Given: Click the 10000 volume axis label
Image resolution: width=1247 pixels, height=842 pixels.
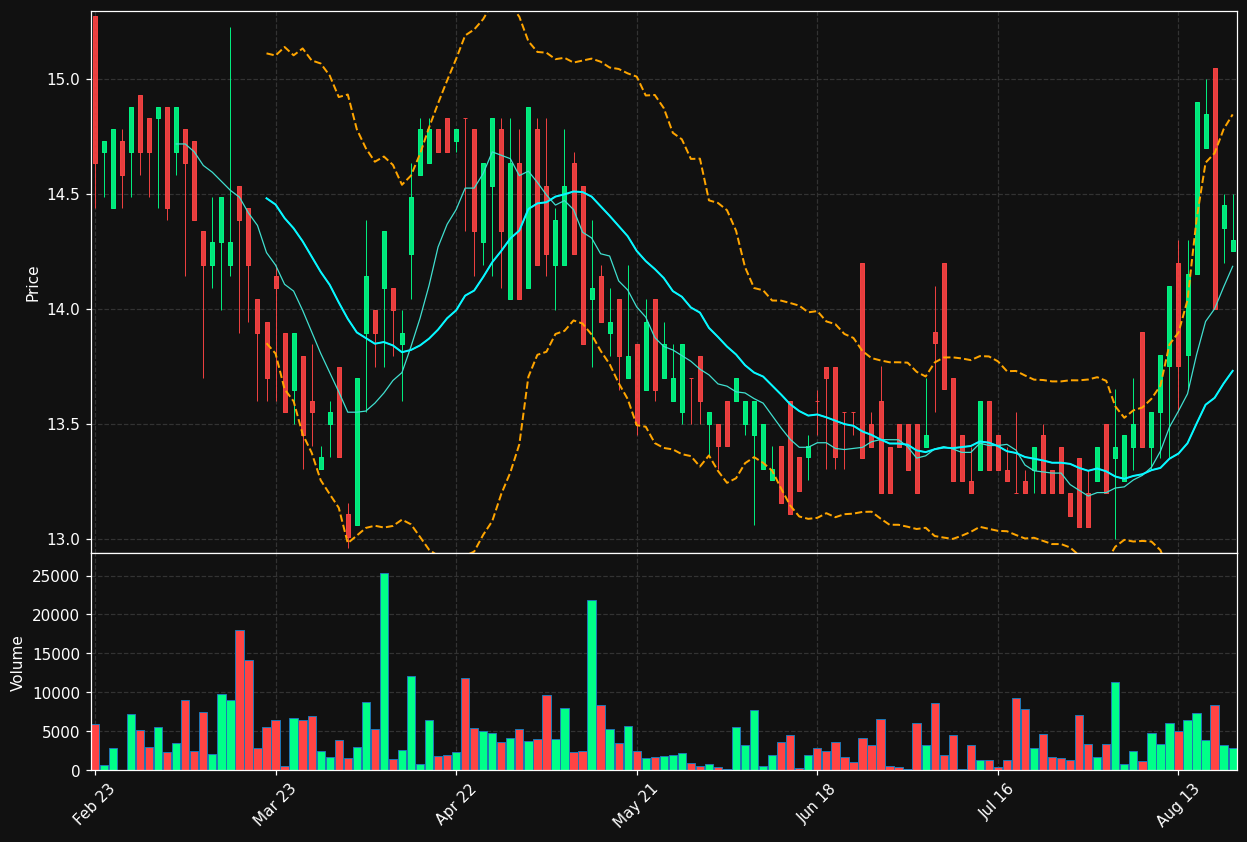Looking at the screenshot, I should (x=58, y=693).
